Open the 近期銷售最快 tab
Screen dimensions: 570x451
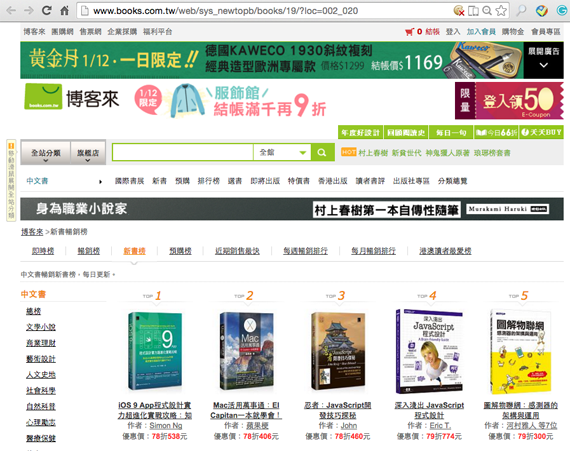237,251
